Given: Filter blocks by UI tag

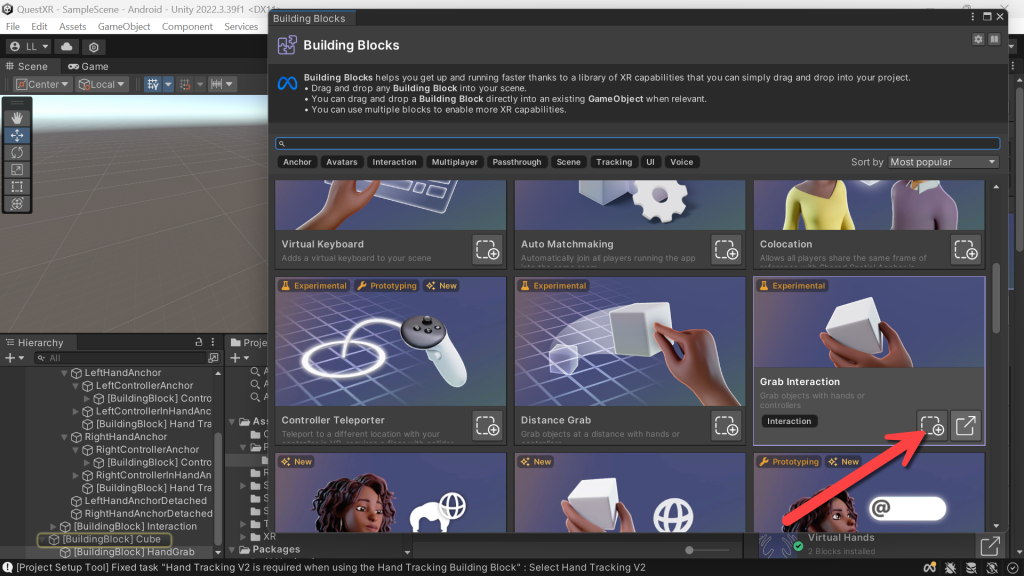Looking at the screenshot, I should click(650, 162).
